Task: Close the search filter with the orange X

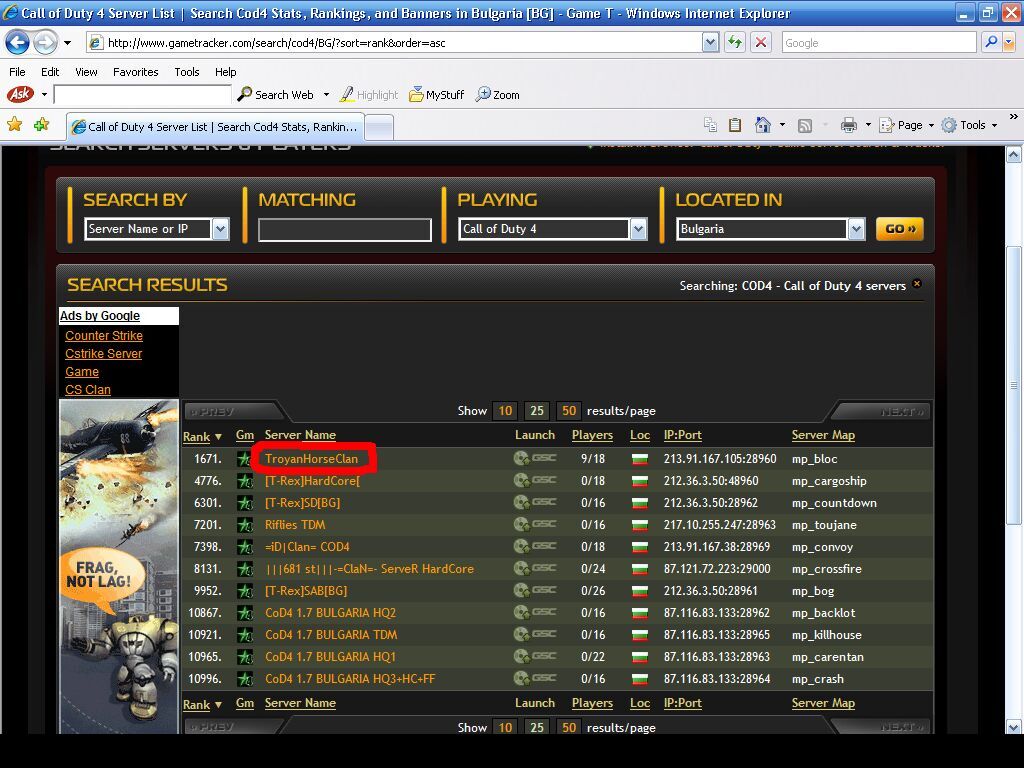Action: tap(917, 284)
